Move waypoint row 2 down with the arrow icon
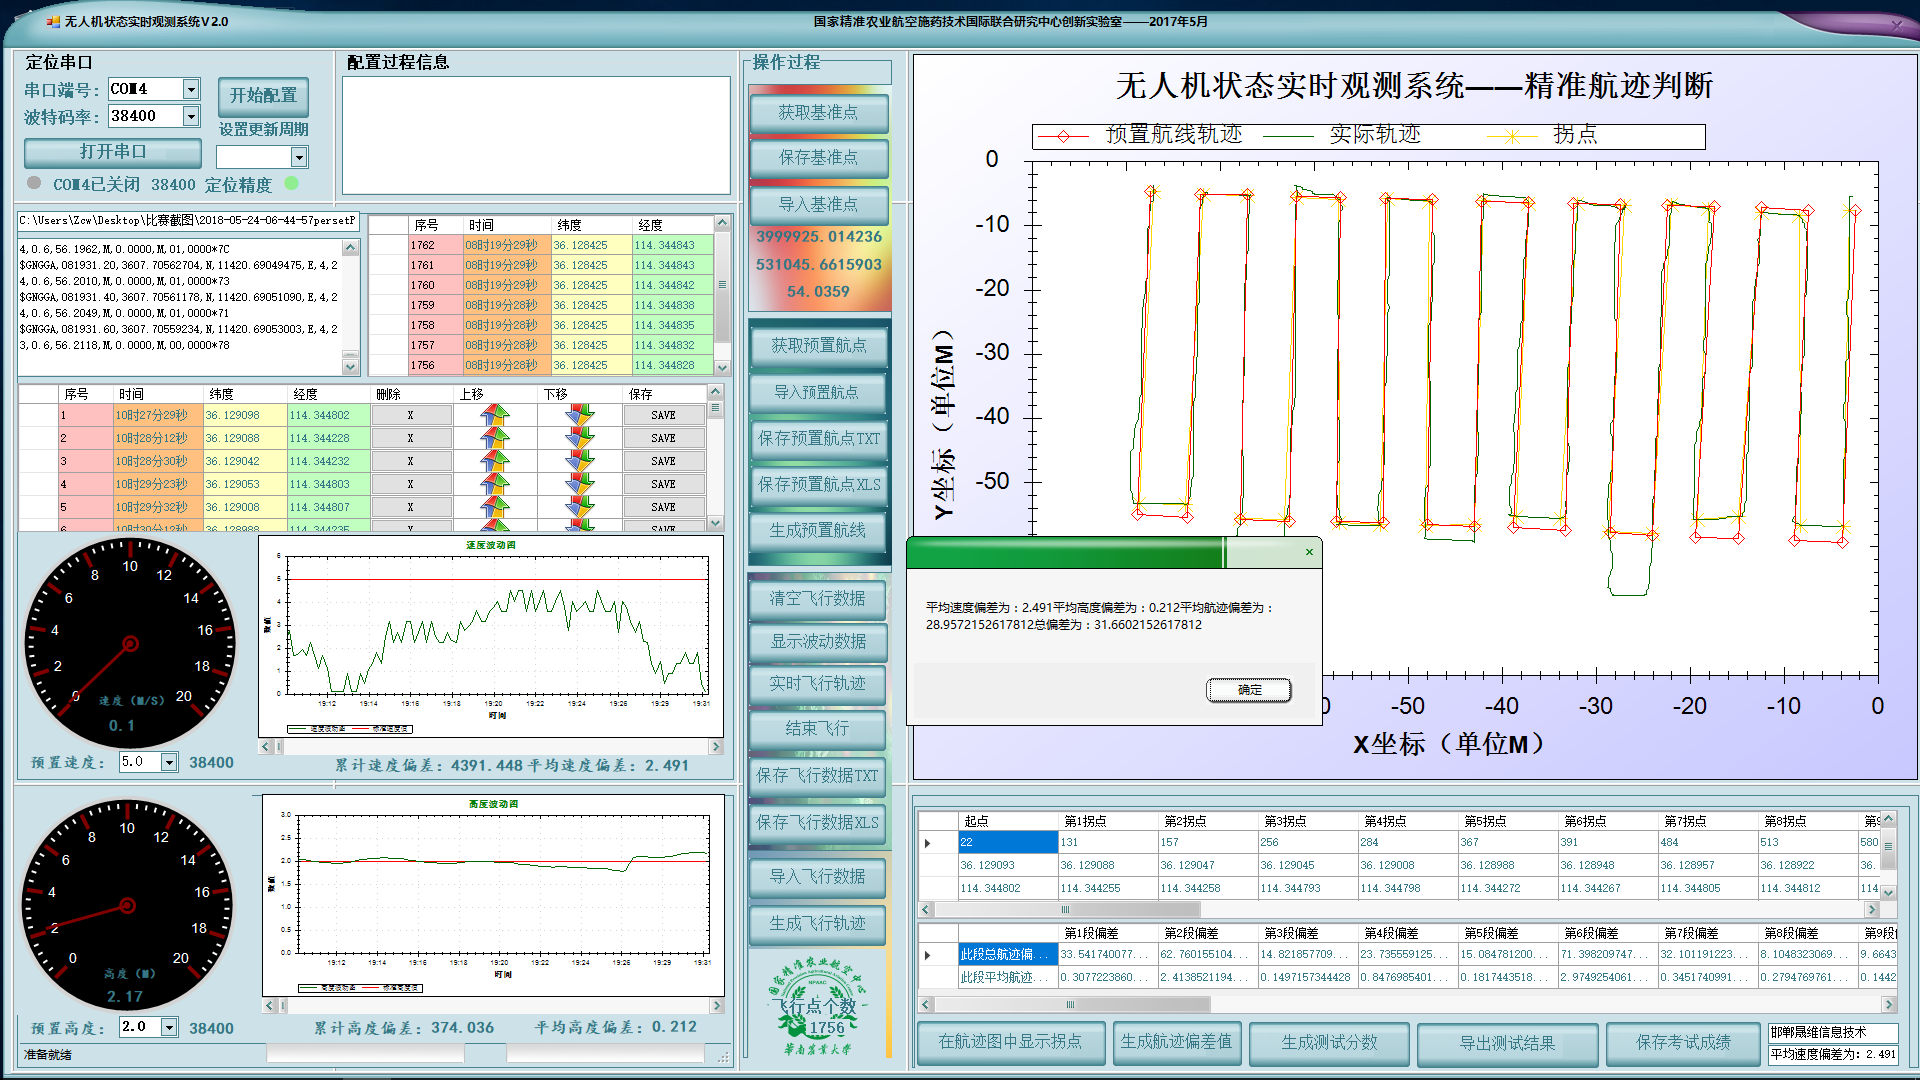The width and height of the screenshot is (1920, 1080). (x=579, y=438)
